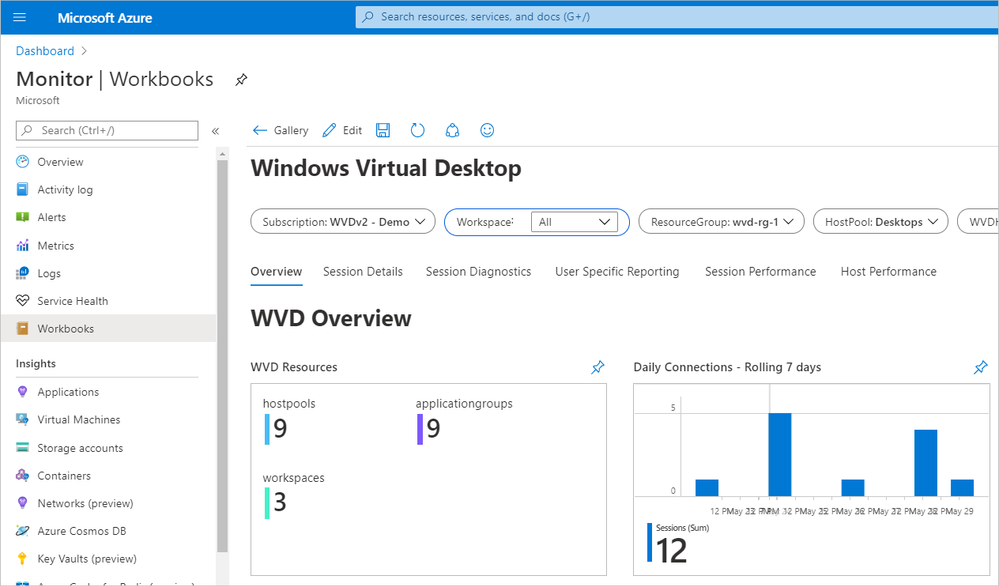The image size is (999, 586).
Task: Click the Service Health heart icon
Action: point(22,301)
